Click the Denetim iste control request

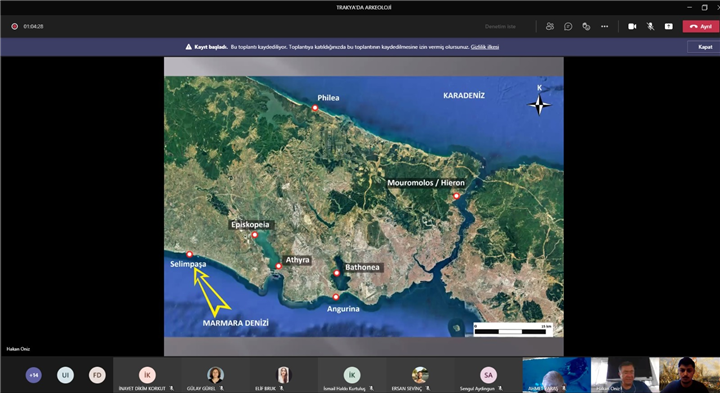(500, 27)
